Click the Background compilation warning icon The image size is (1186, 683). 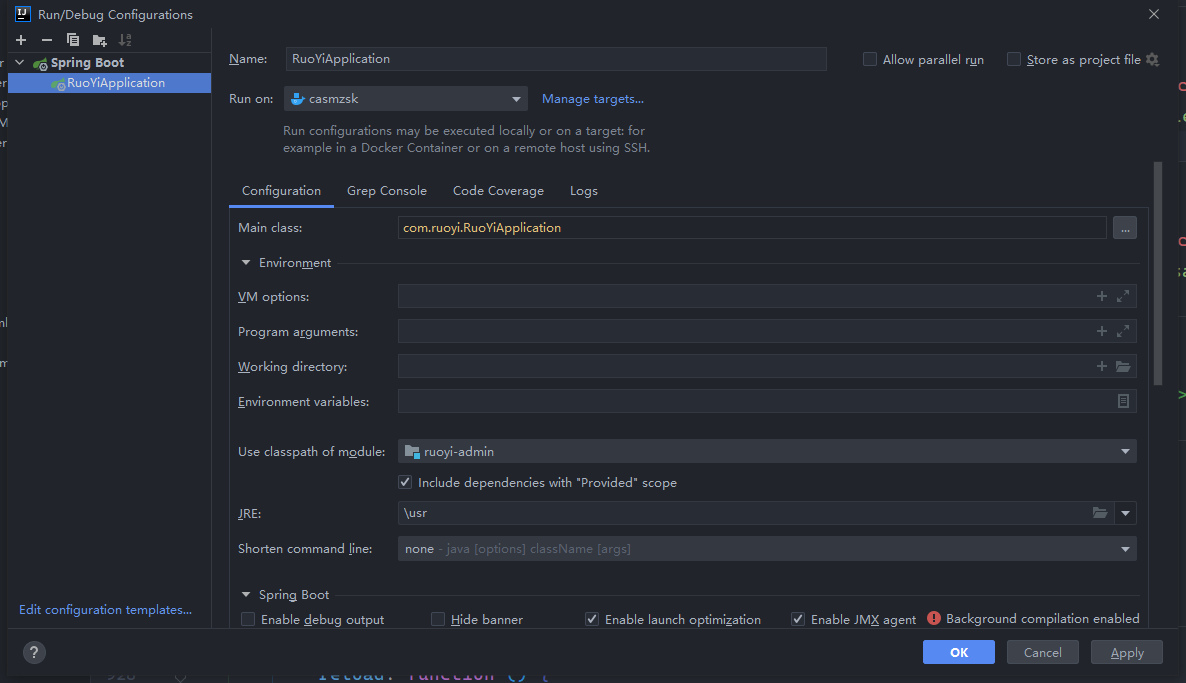pos(934,619)
